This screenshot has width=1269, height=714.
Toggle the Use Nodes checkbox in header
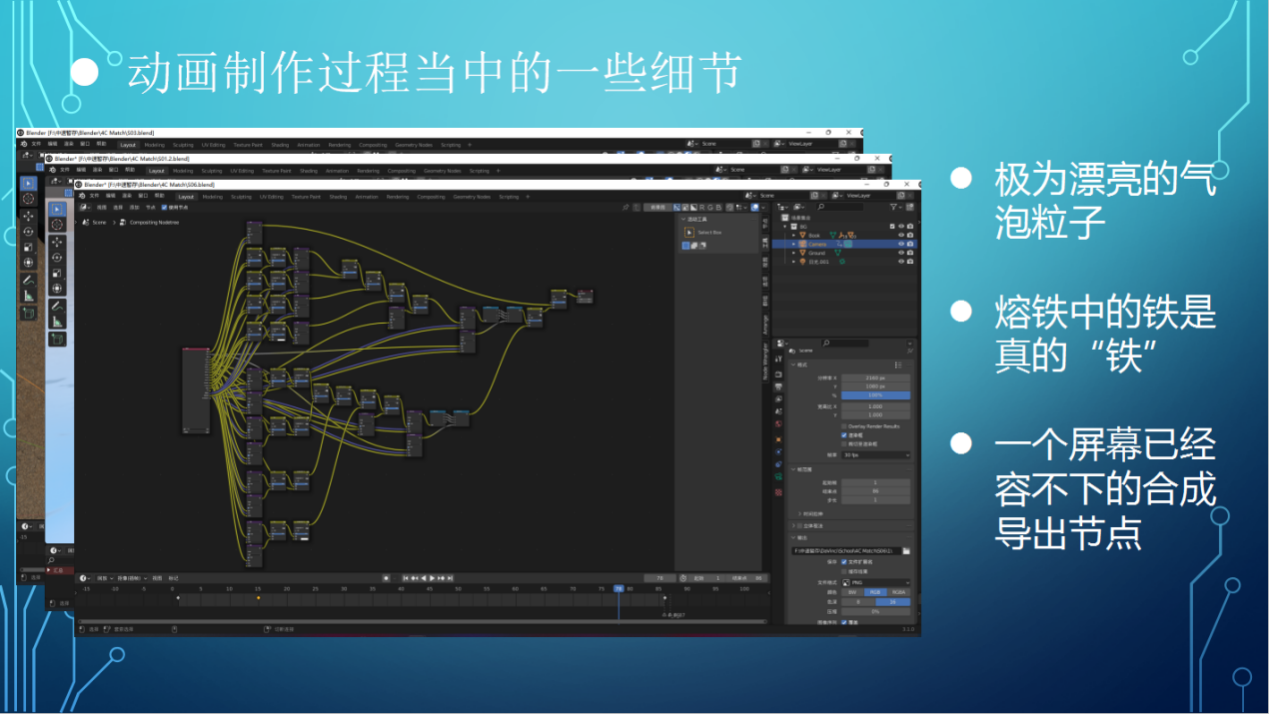coord(166,208)
